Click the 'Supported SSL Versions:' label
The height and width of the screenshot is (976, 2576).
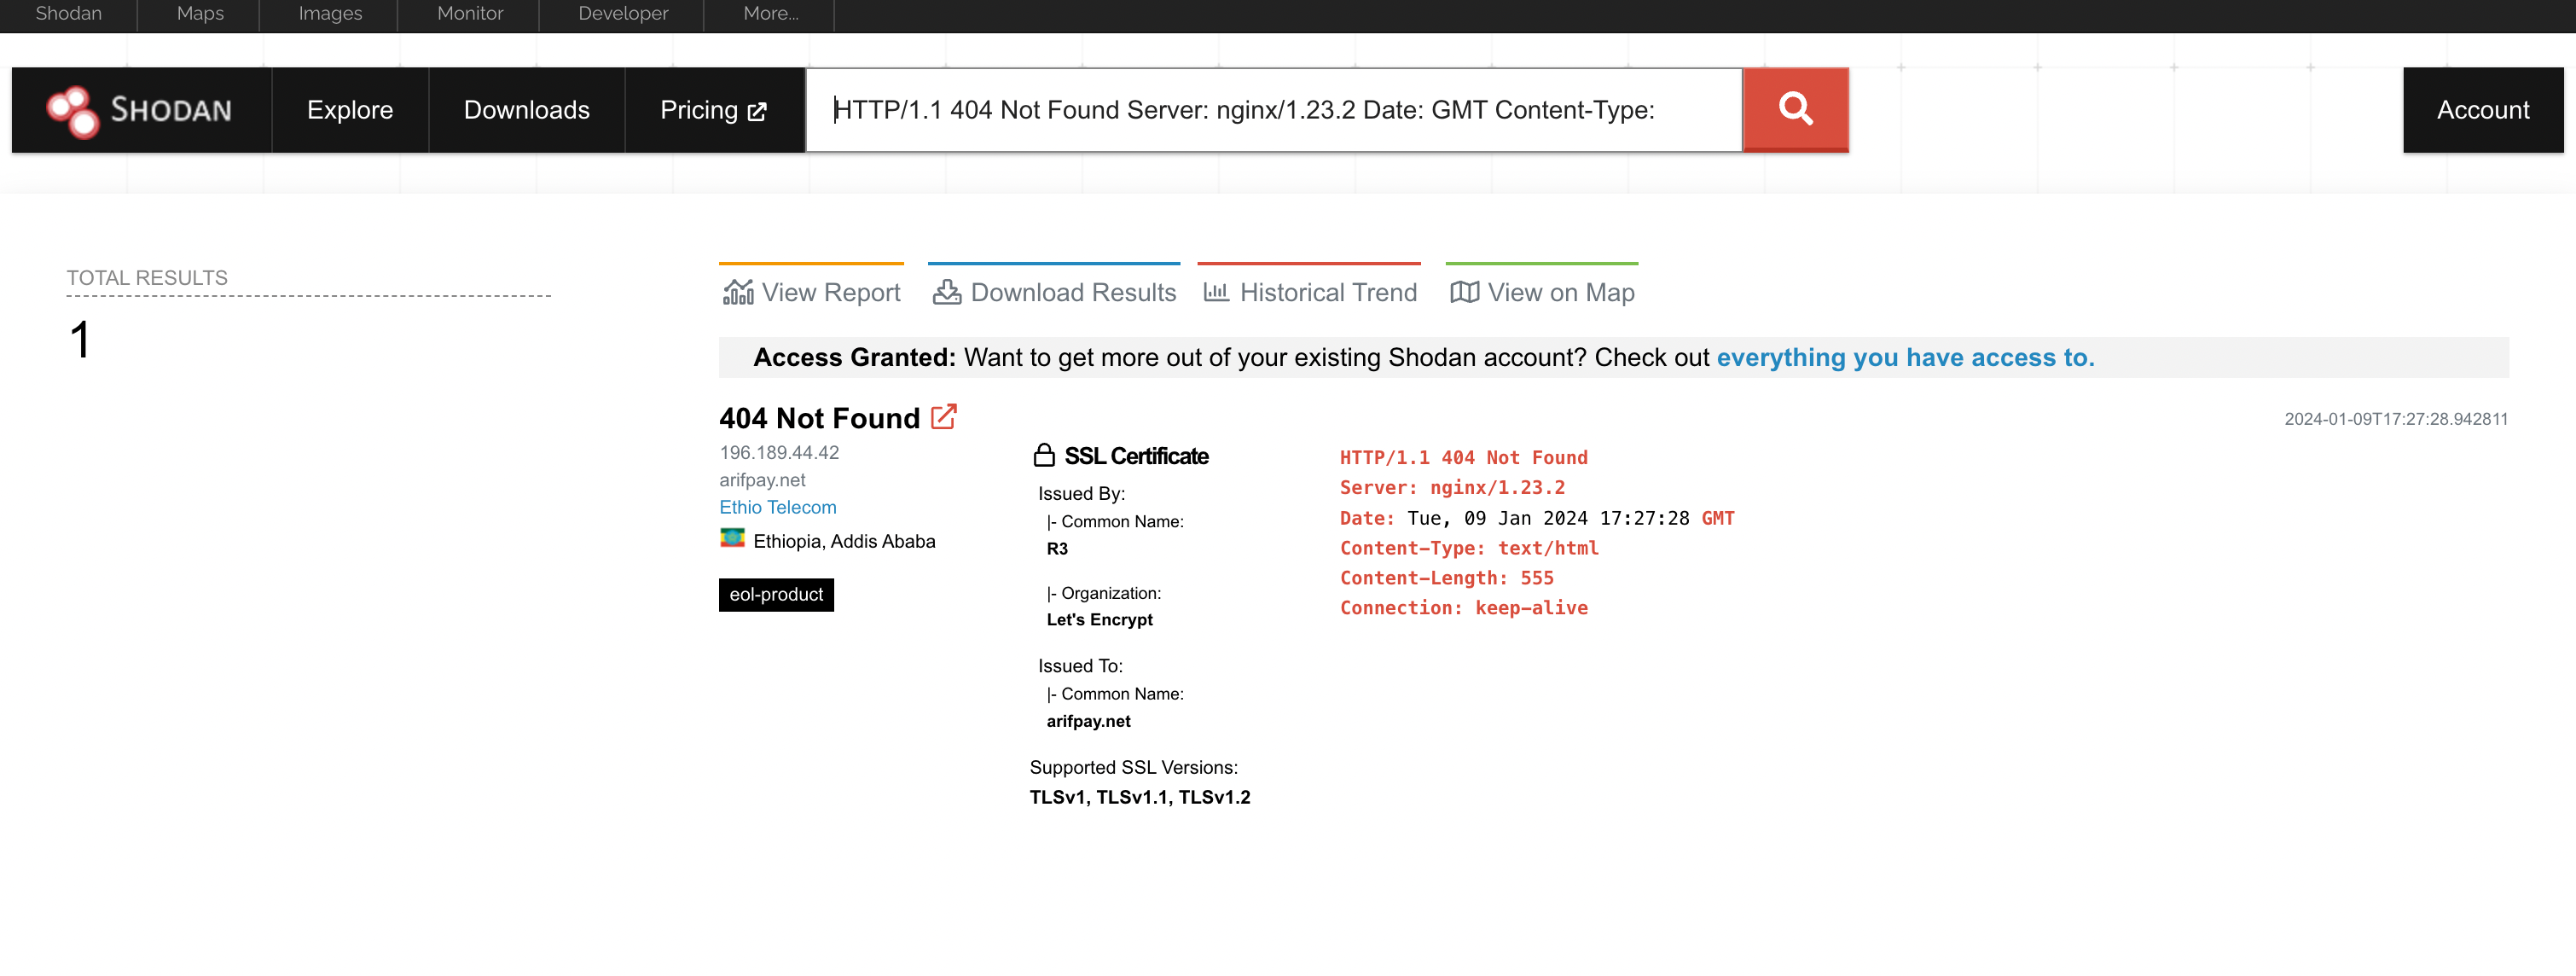(1133, 766)
